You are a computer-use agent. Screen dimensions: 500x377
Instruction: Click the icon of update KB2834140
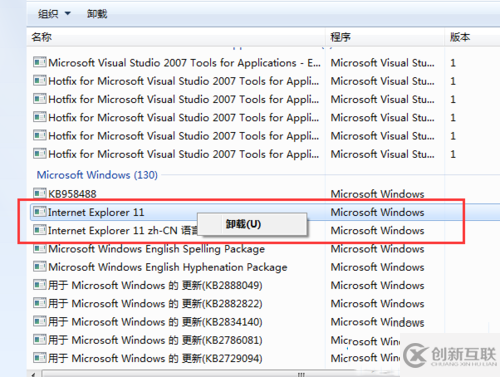40,321
